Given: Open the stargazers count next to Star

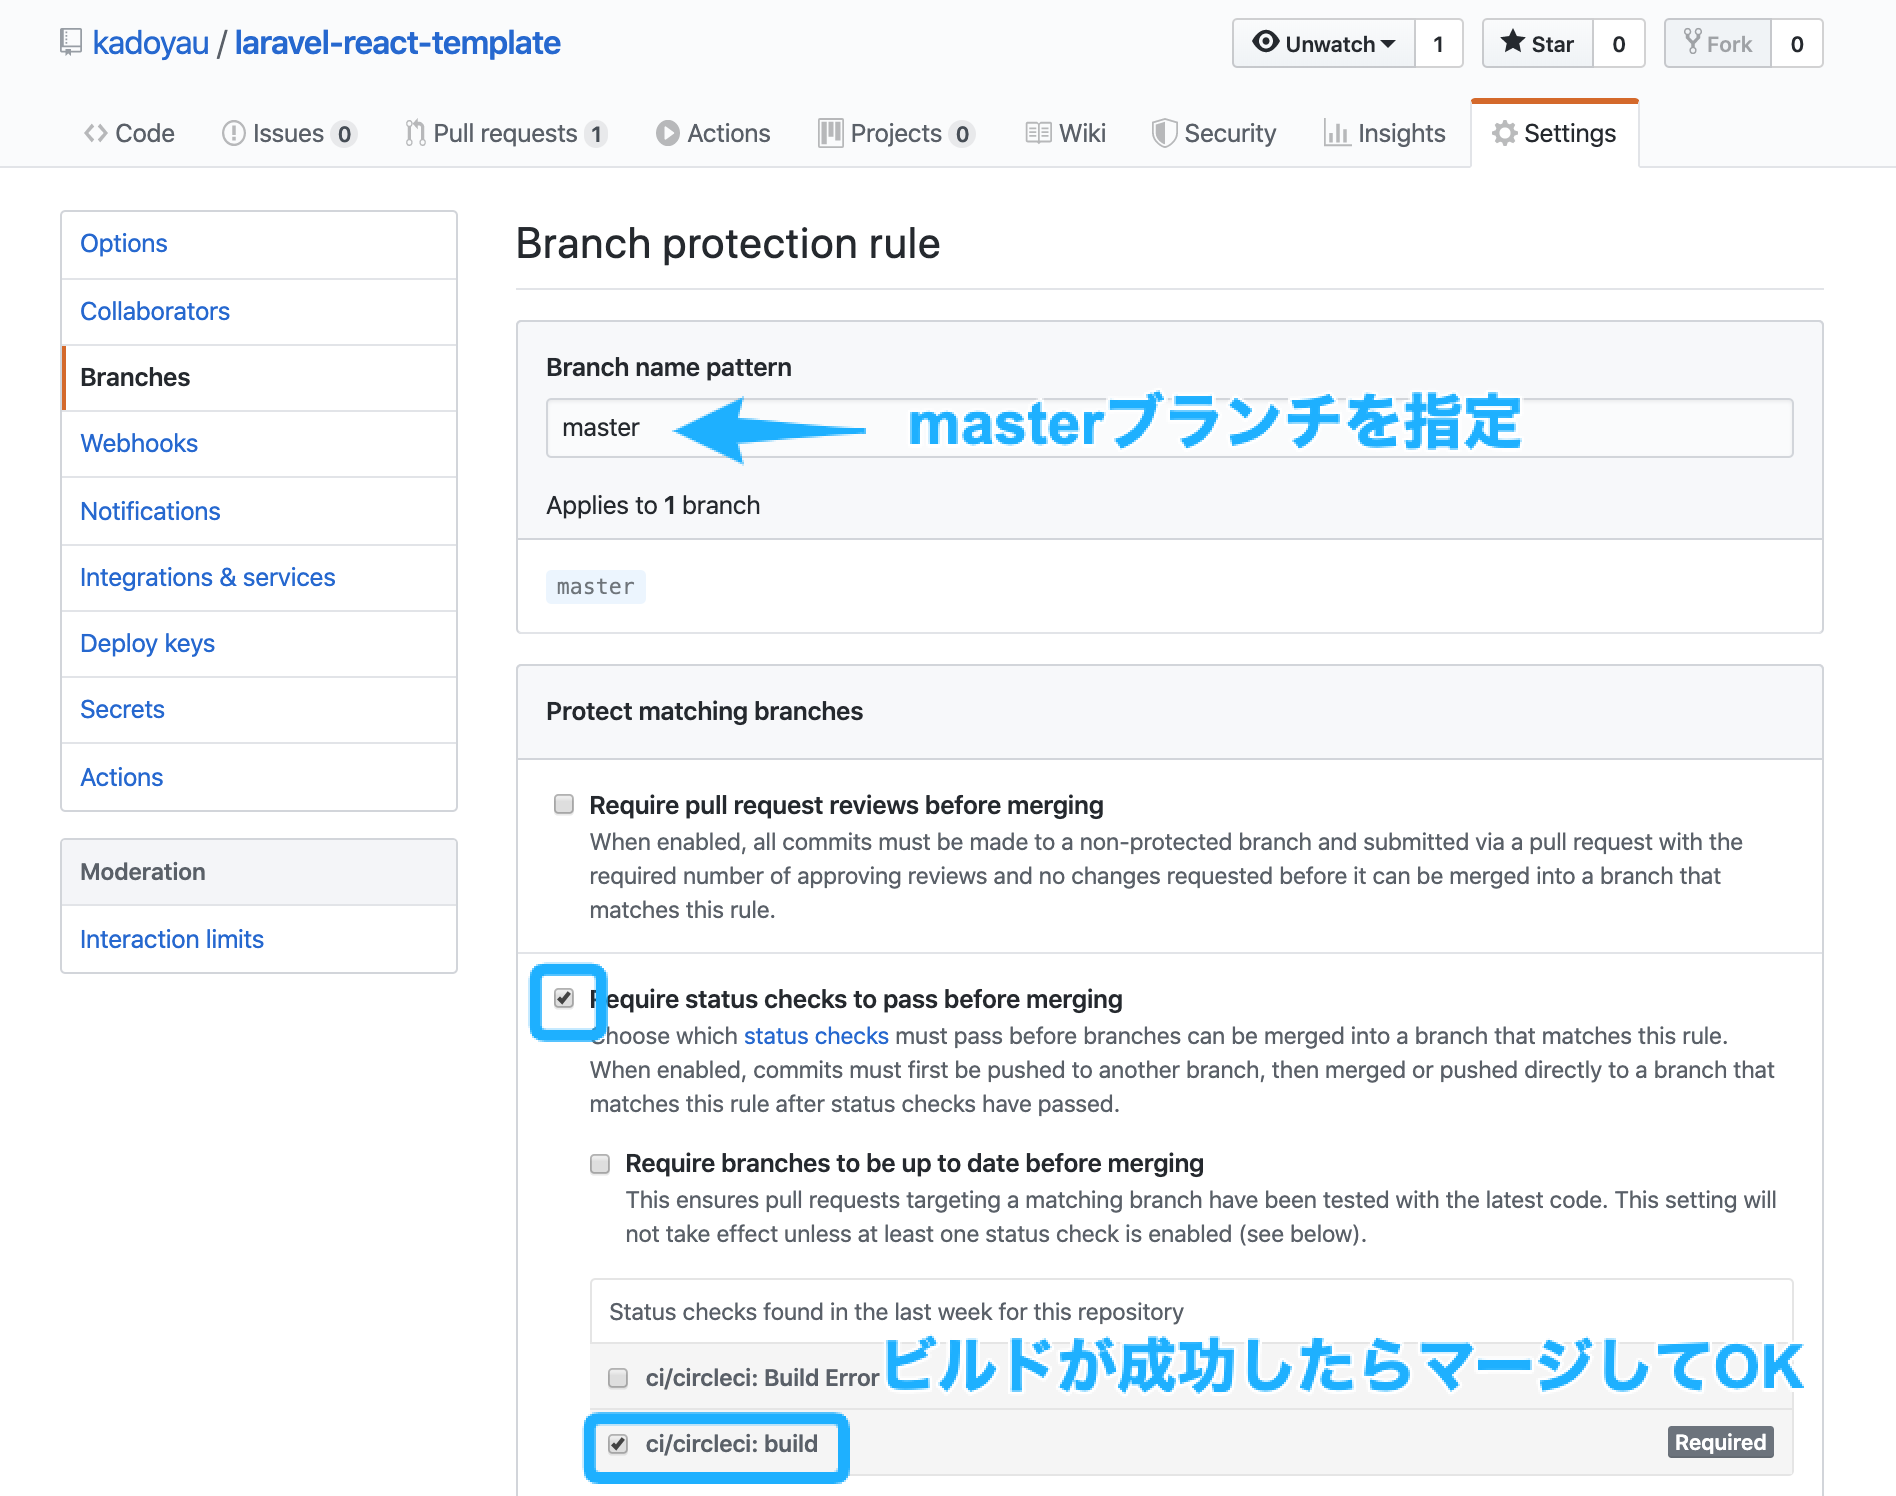Looking at the screenshot, I should coord(1619,43).
